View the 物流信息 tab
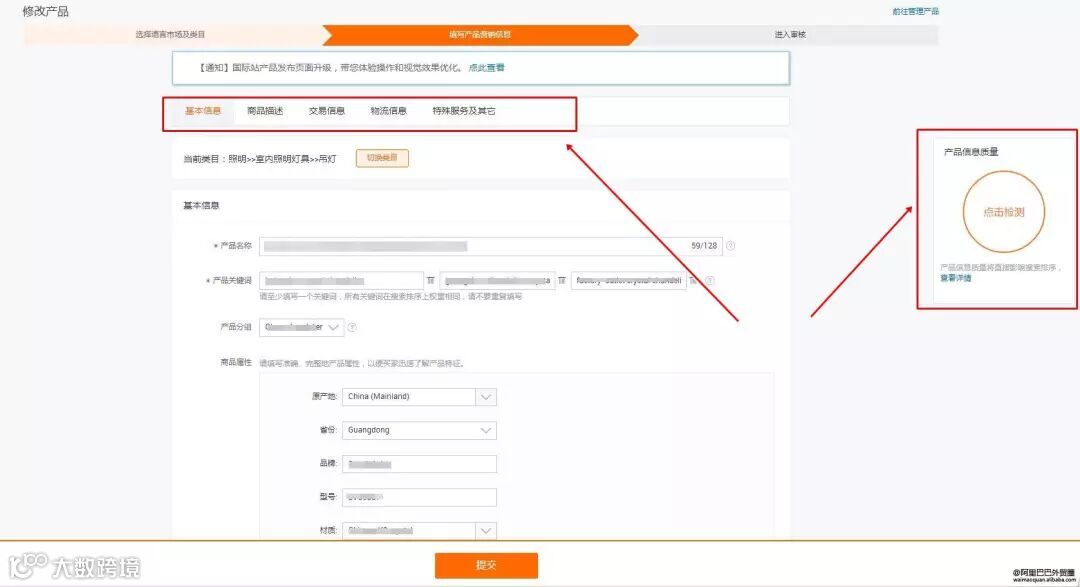Viewport: 1080px width, 587px height. [x=388, y=110]
